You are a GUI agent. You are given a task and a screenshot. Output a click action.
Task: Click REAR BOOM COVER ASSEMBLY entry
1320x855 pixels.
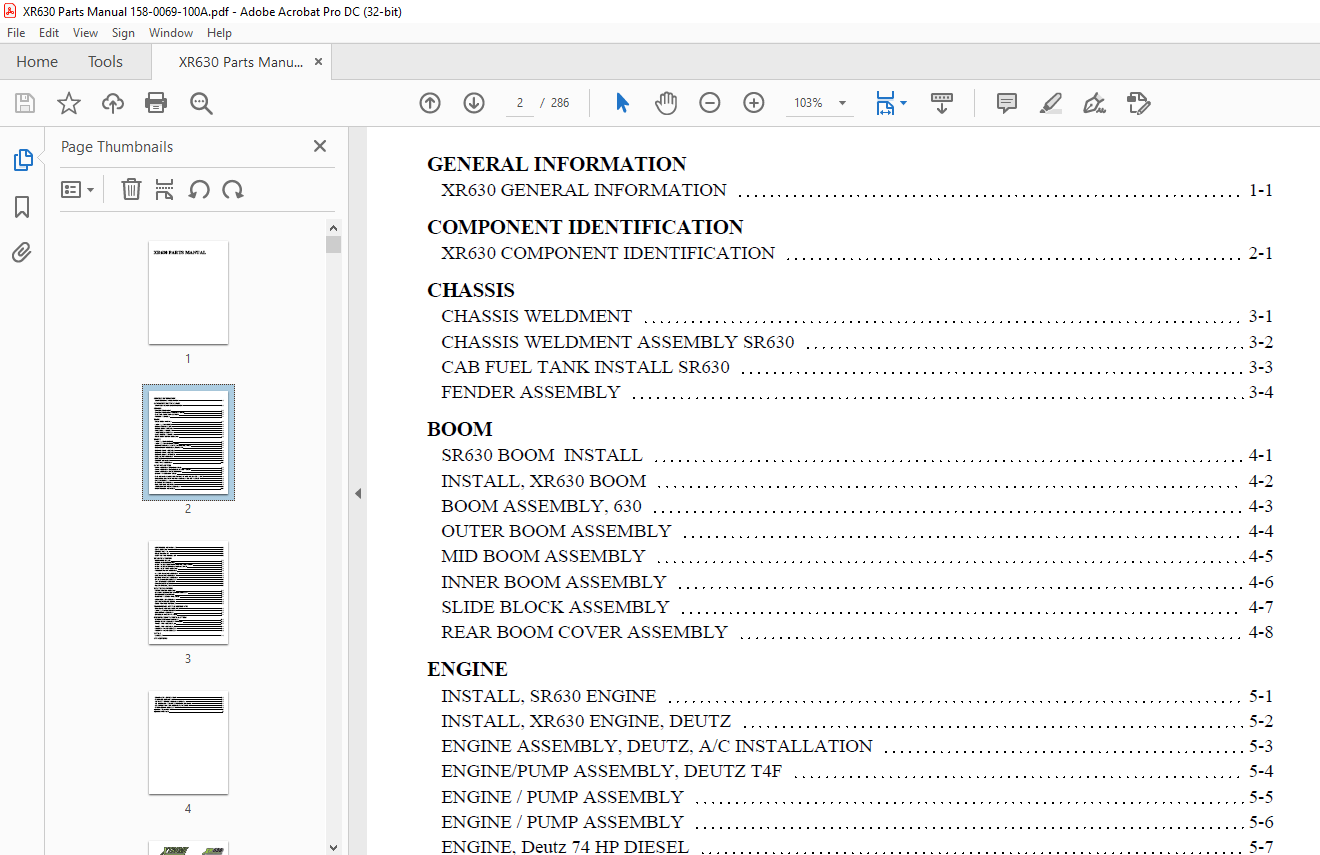856,632
